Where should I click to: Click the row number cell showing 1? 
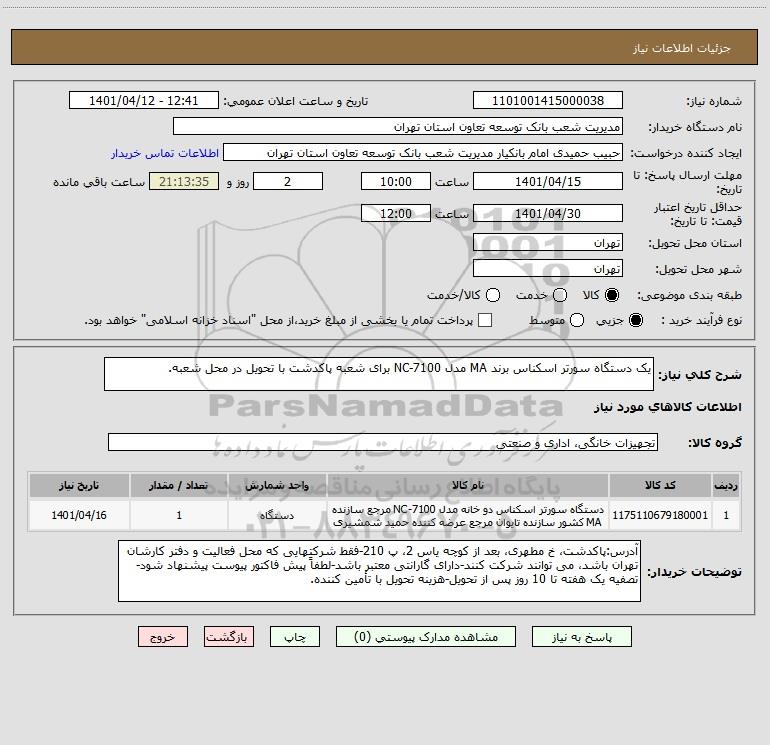pos(726,515)
